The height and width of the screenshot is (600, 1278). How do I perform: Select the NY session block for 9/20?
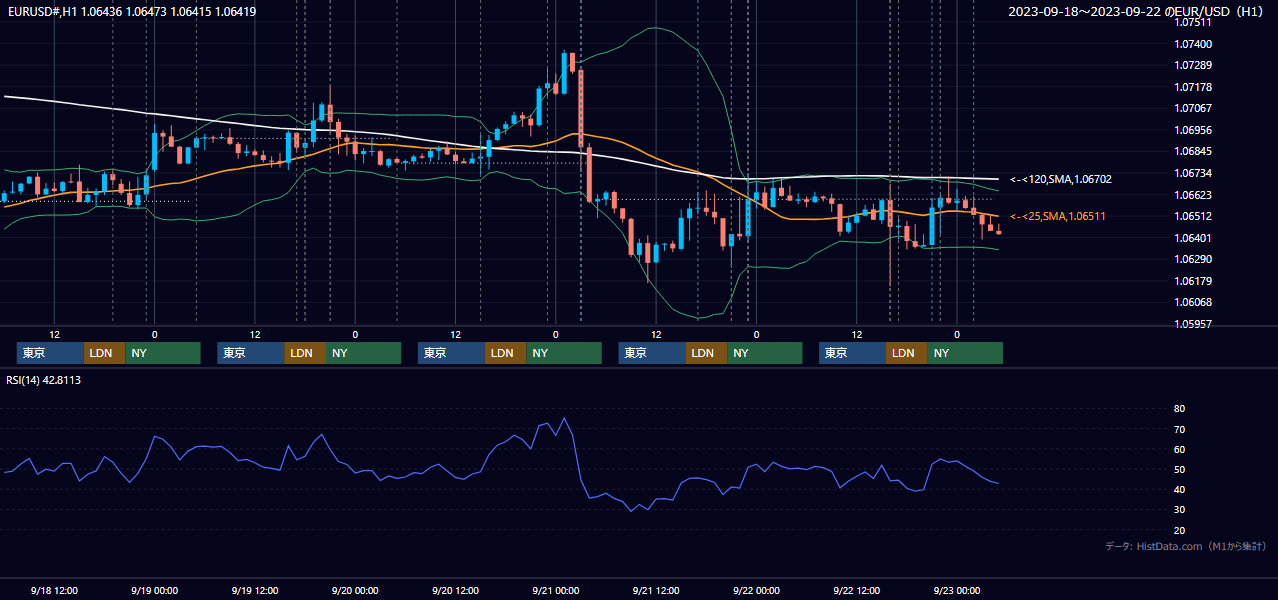point(563,353)
